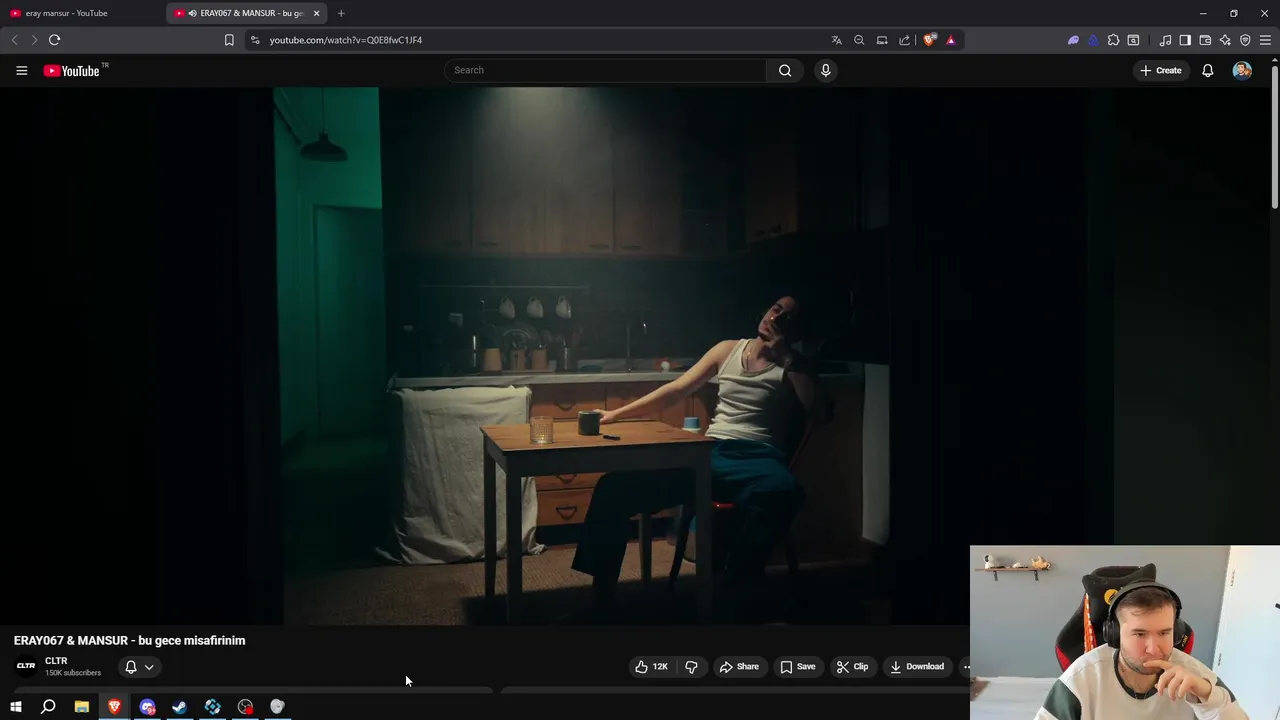The width and height of the screenshot is (1280, 720).
Task: Open the Create menu
Action: [x=1160, y=70]
